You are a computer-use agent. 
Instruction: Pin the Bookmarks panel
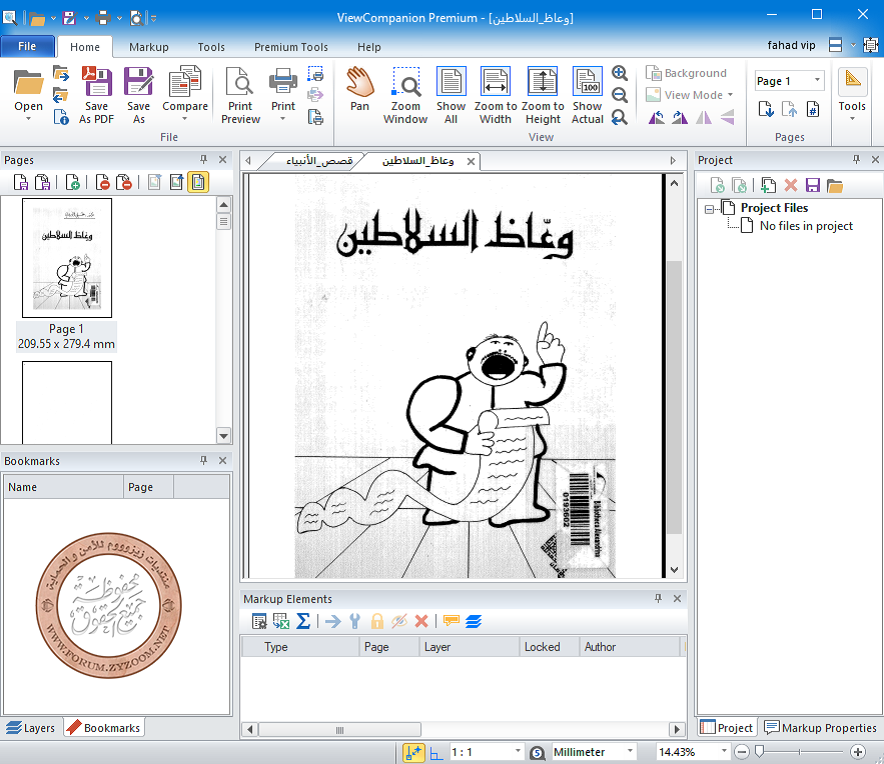pyautogui.click(x=204, y=461)
